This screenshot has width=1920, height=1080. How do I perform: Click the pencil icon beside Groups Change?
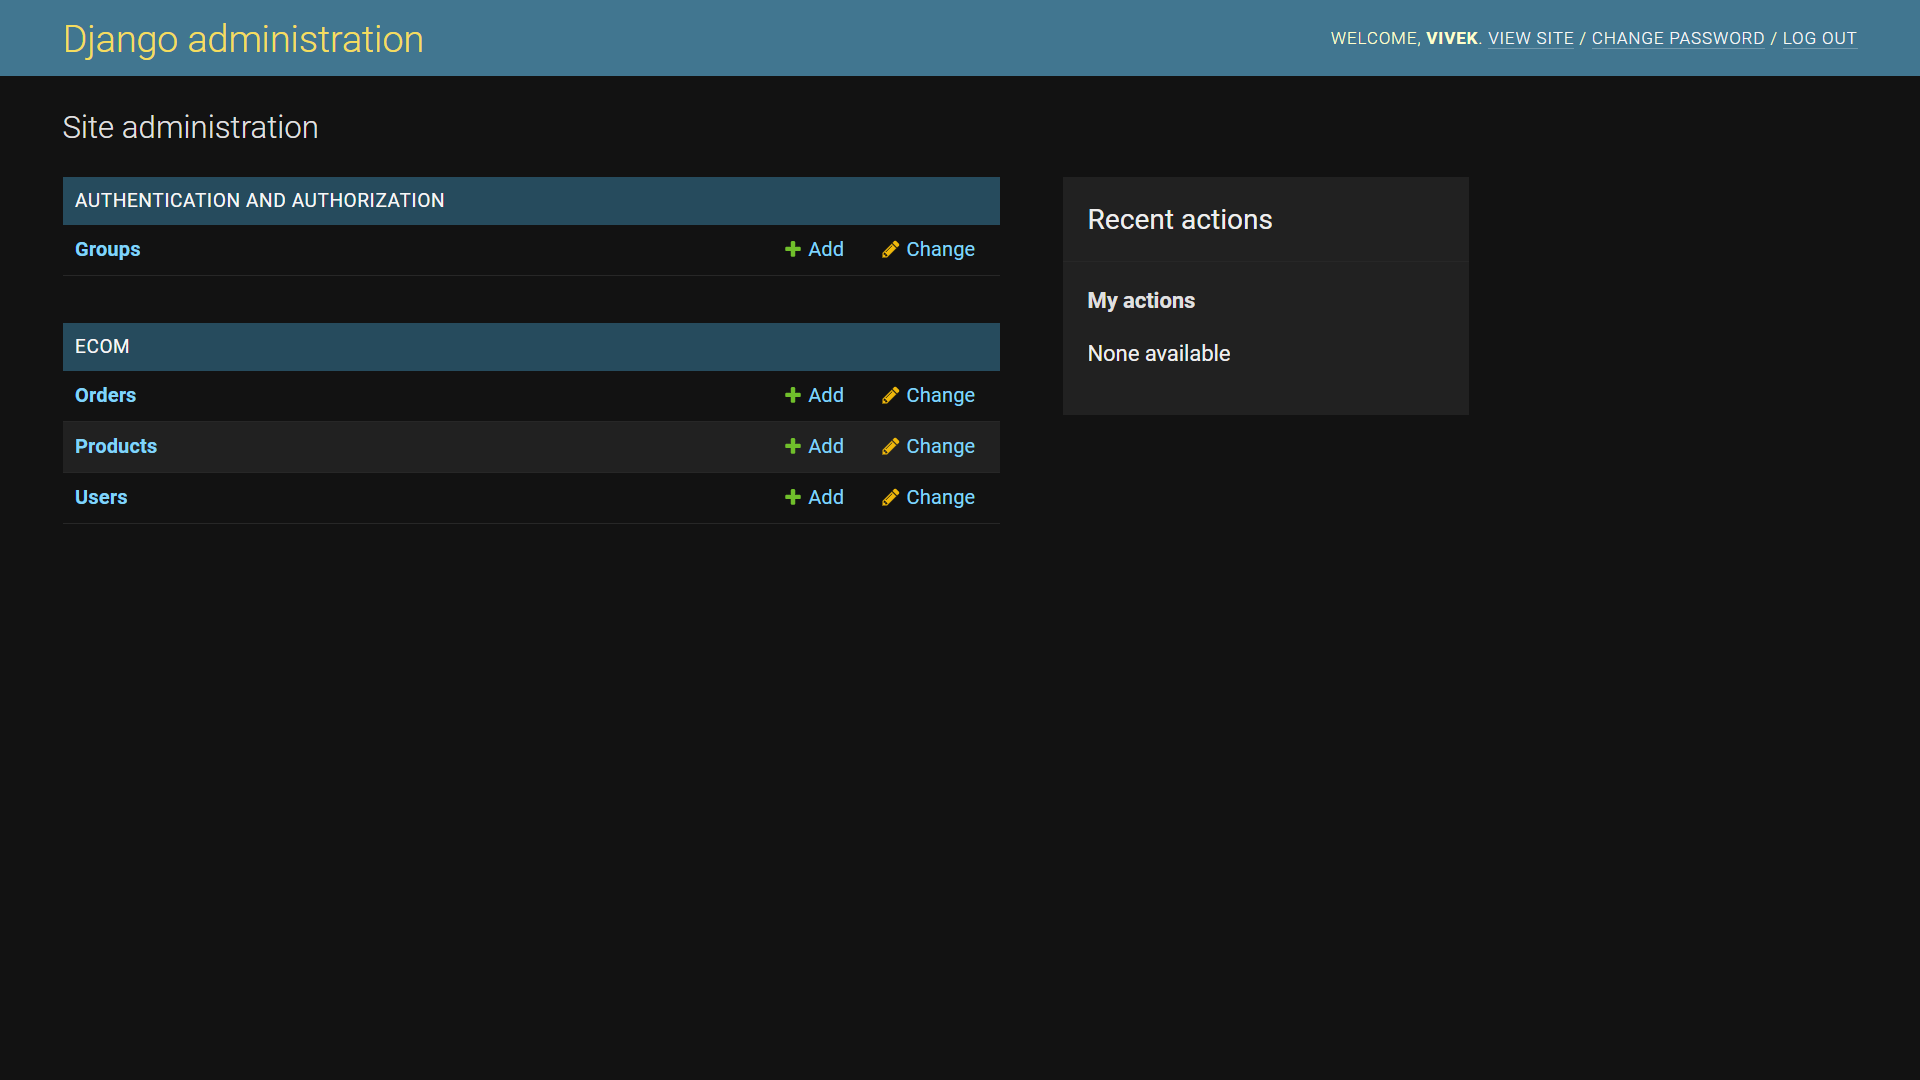coord(890,249)
